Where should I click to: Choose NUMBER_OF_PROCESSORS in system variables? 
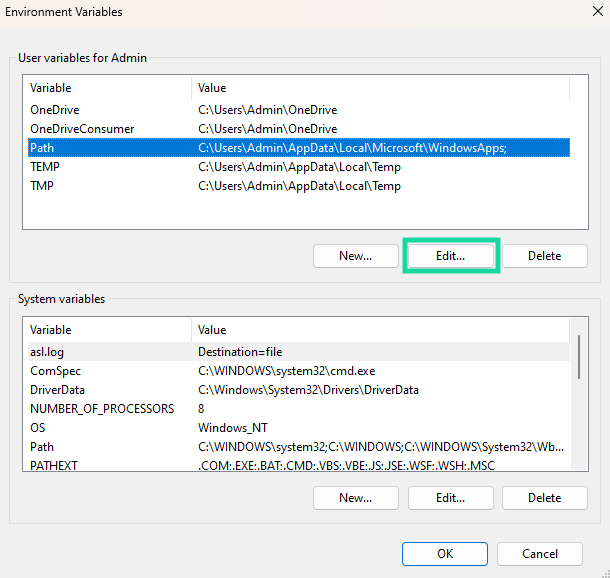pos(102,409)
